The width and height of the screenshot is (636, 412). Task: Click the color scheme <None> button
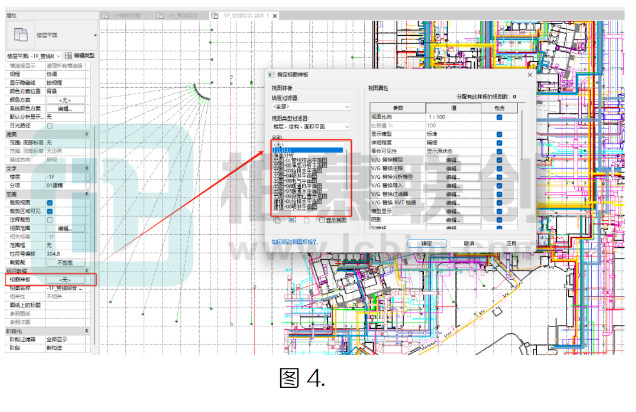click(x=65, y=100)
